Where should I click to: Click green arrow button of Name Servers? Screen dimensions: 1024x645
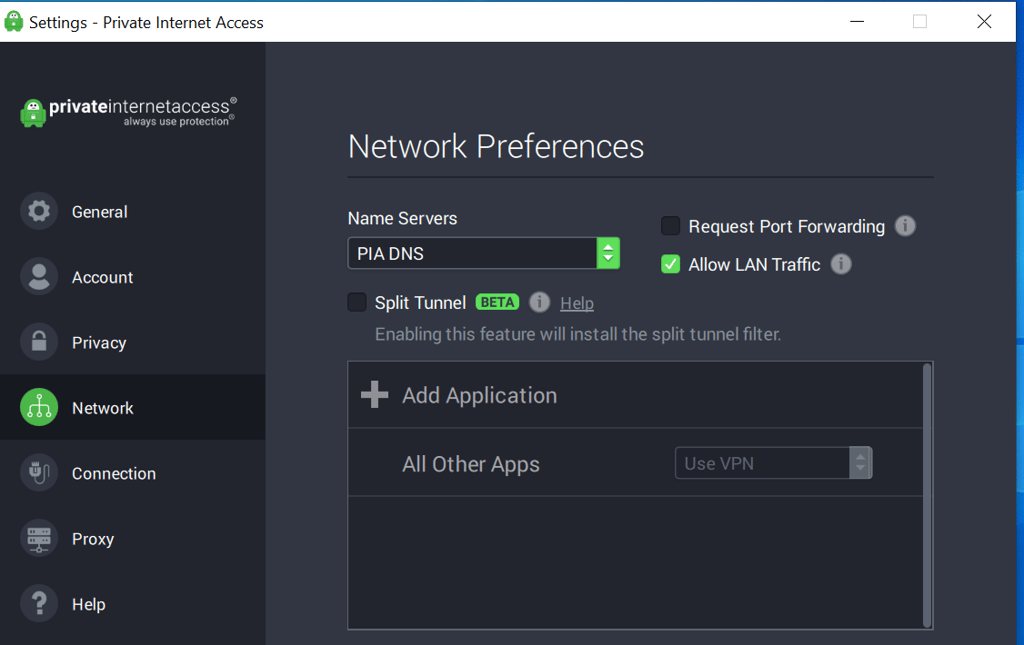coord(608,253)
